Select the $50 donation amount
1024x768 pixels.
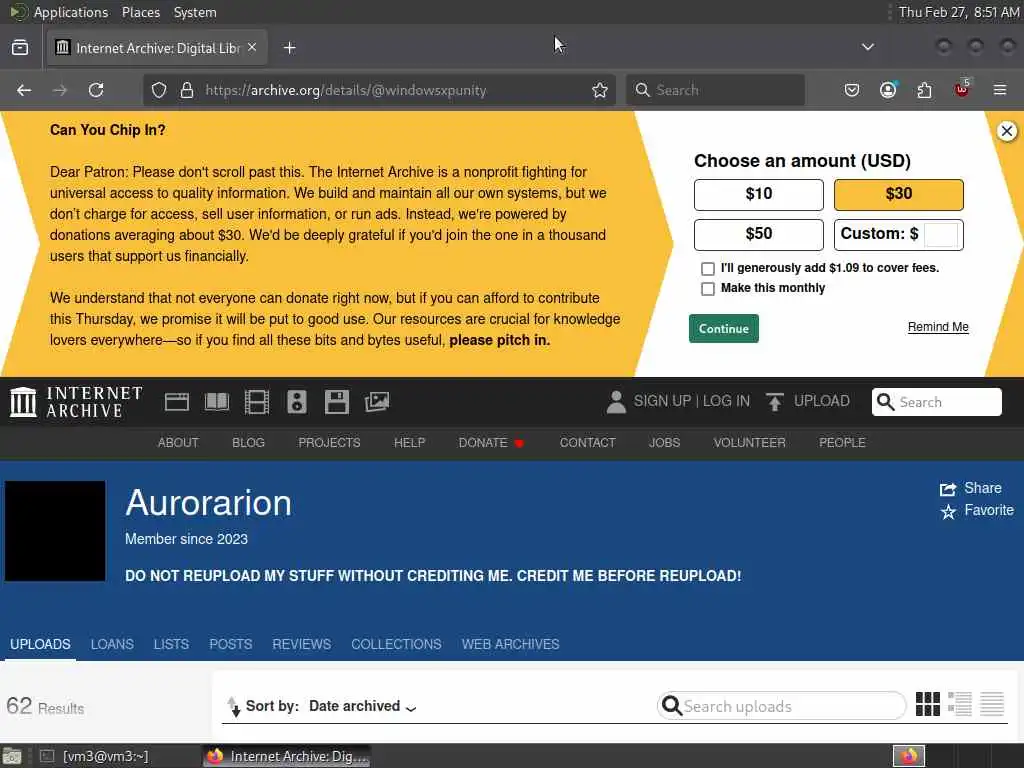pyautogui.click(x=758, y=234)
